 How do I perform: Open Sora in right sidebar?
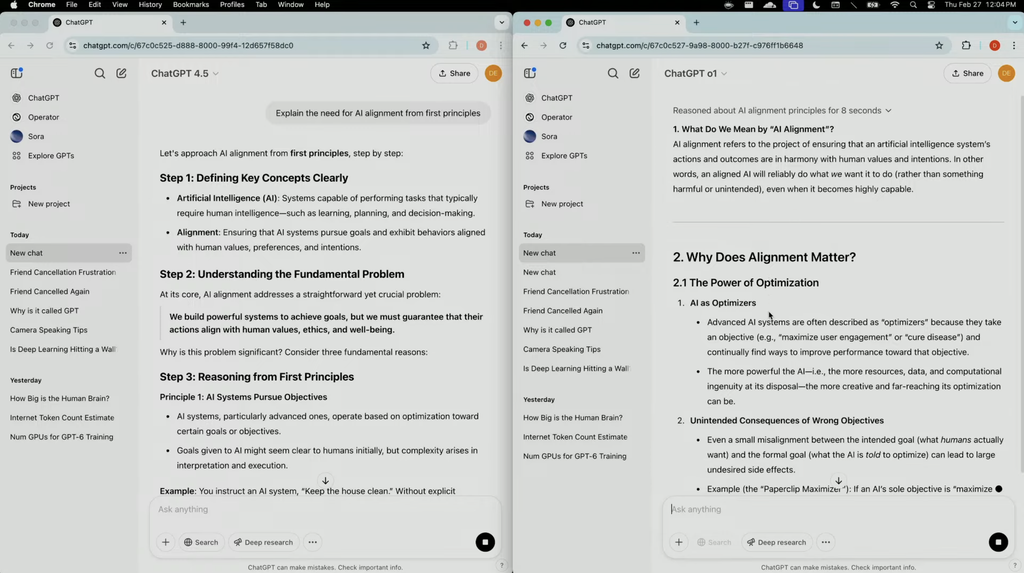coord(549,137)
